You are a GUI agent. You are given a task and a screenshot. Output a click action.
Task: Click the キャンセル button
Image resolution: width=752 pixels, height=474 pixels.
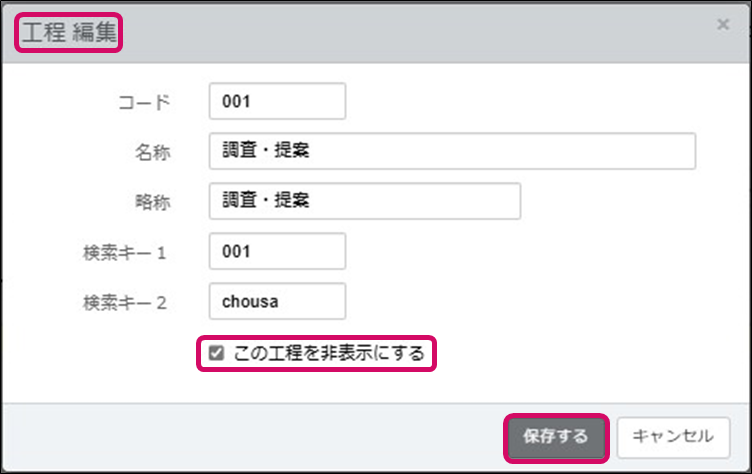pyautogui.click(x=673, y=436)
